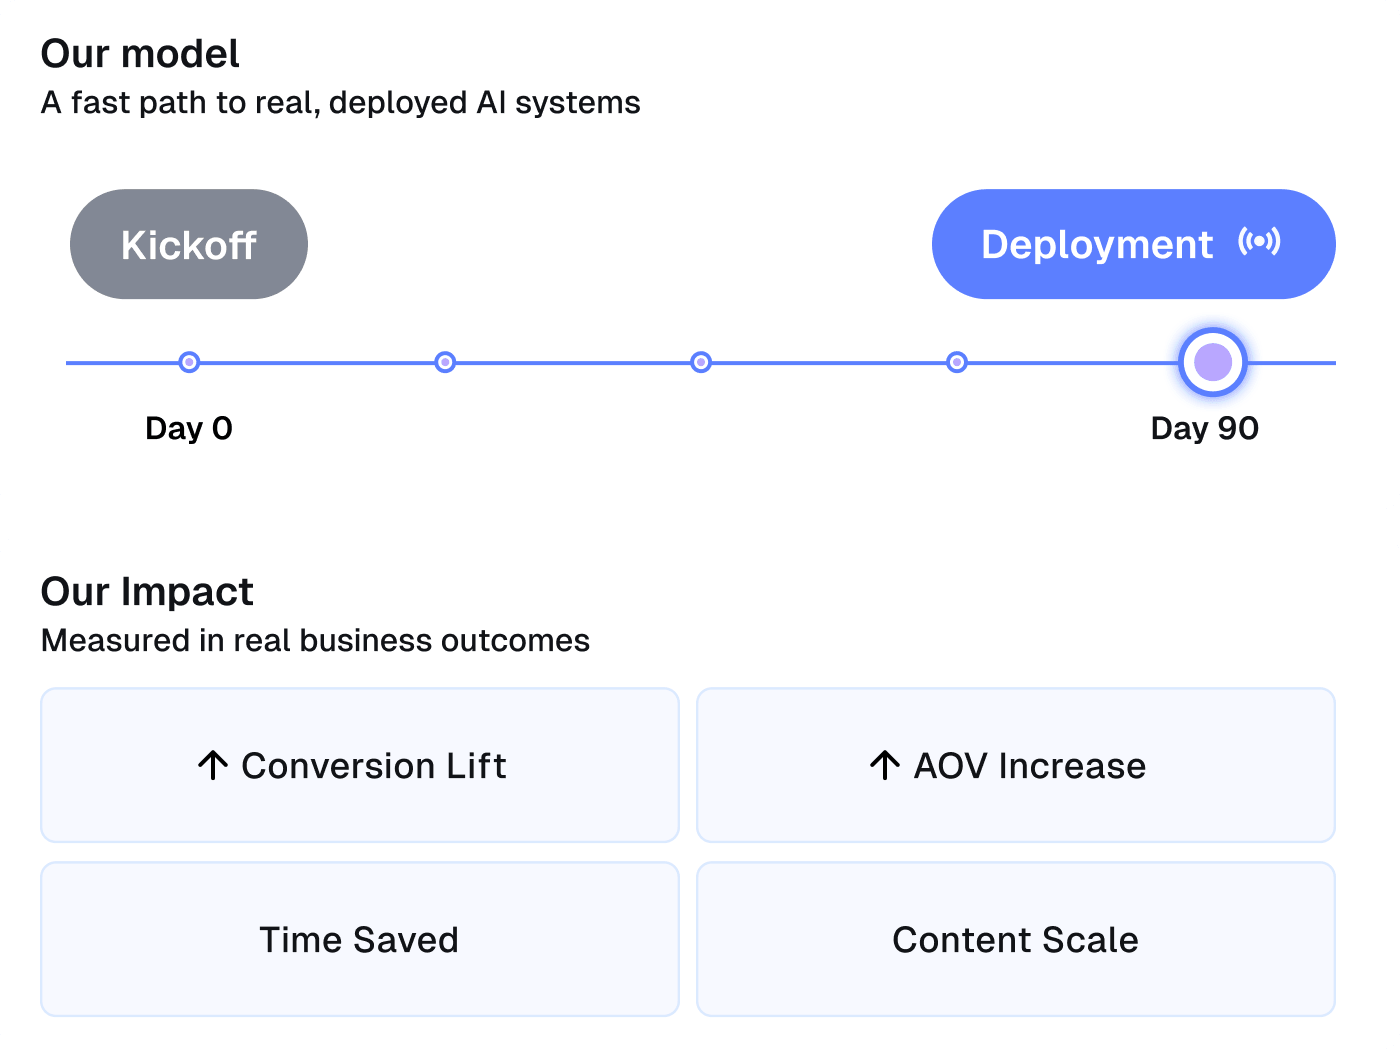Select the Content Scale card
Viewport: 1400px width, 1050px height.
click(1015, 939)
